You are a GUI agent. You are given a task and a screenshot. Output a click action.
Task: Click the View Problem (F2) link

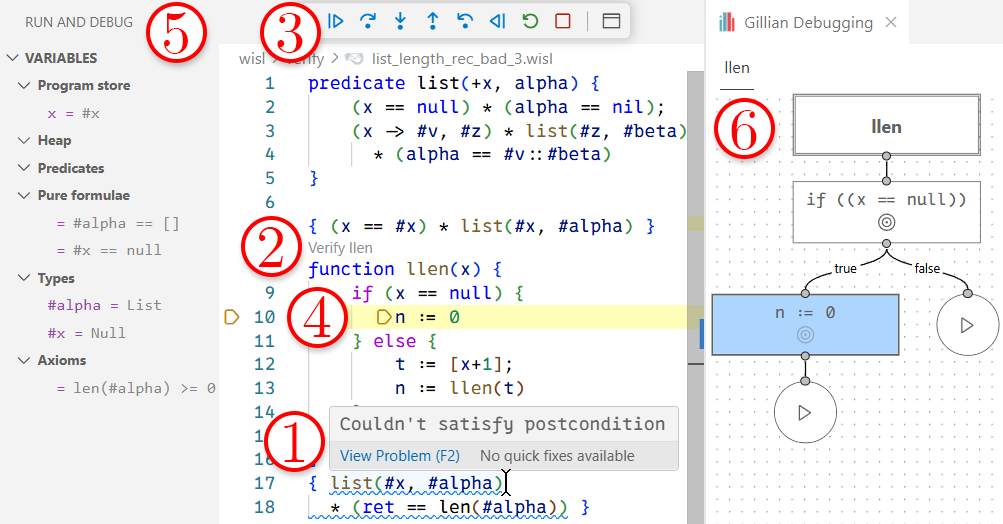click(x=399, y=456)
